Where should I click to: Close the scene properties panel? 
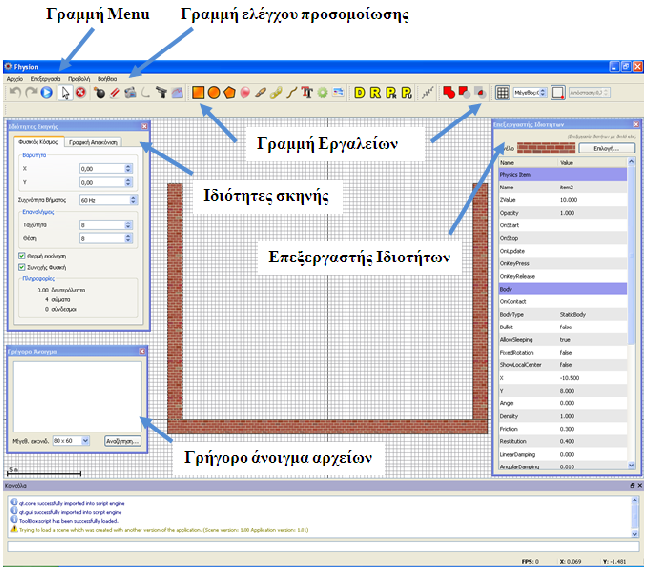tap(144, 126)
